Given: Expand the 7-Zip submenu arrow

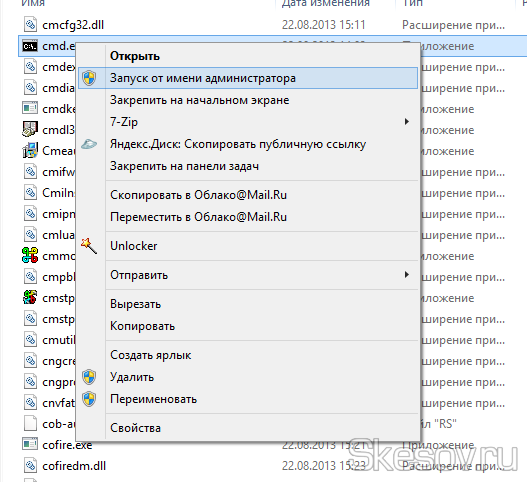Looking at the screenshot, I should [407, 122].
